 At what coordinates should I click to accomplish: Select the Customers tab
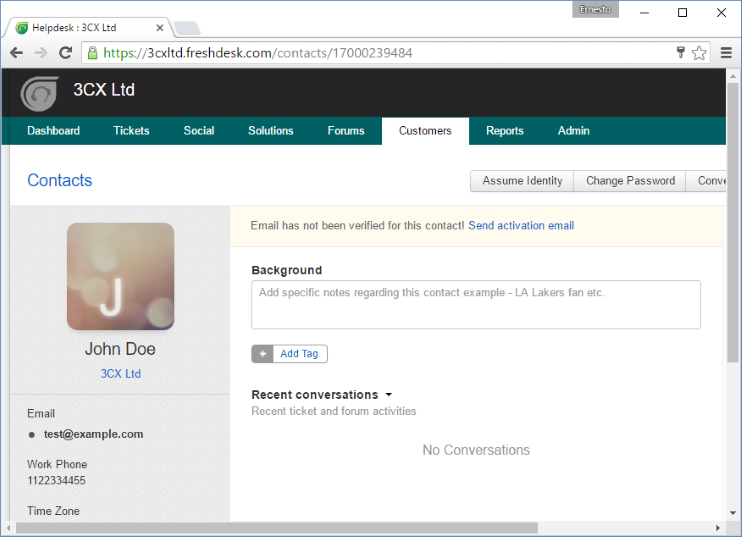425,131
